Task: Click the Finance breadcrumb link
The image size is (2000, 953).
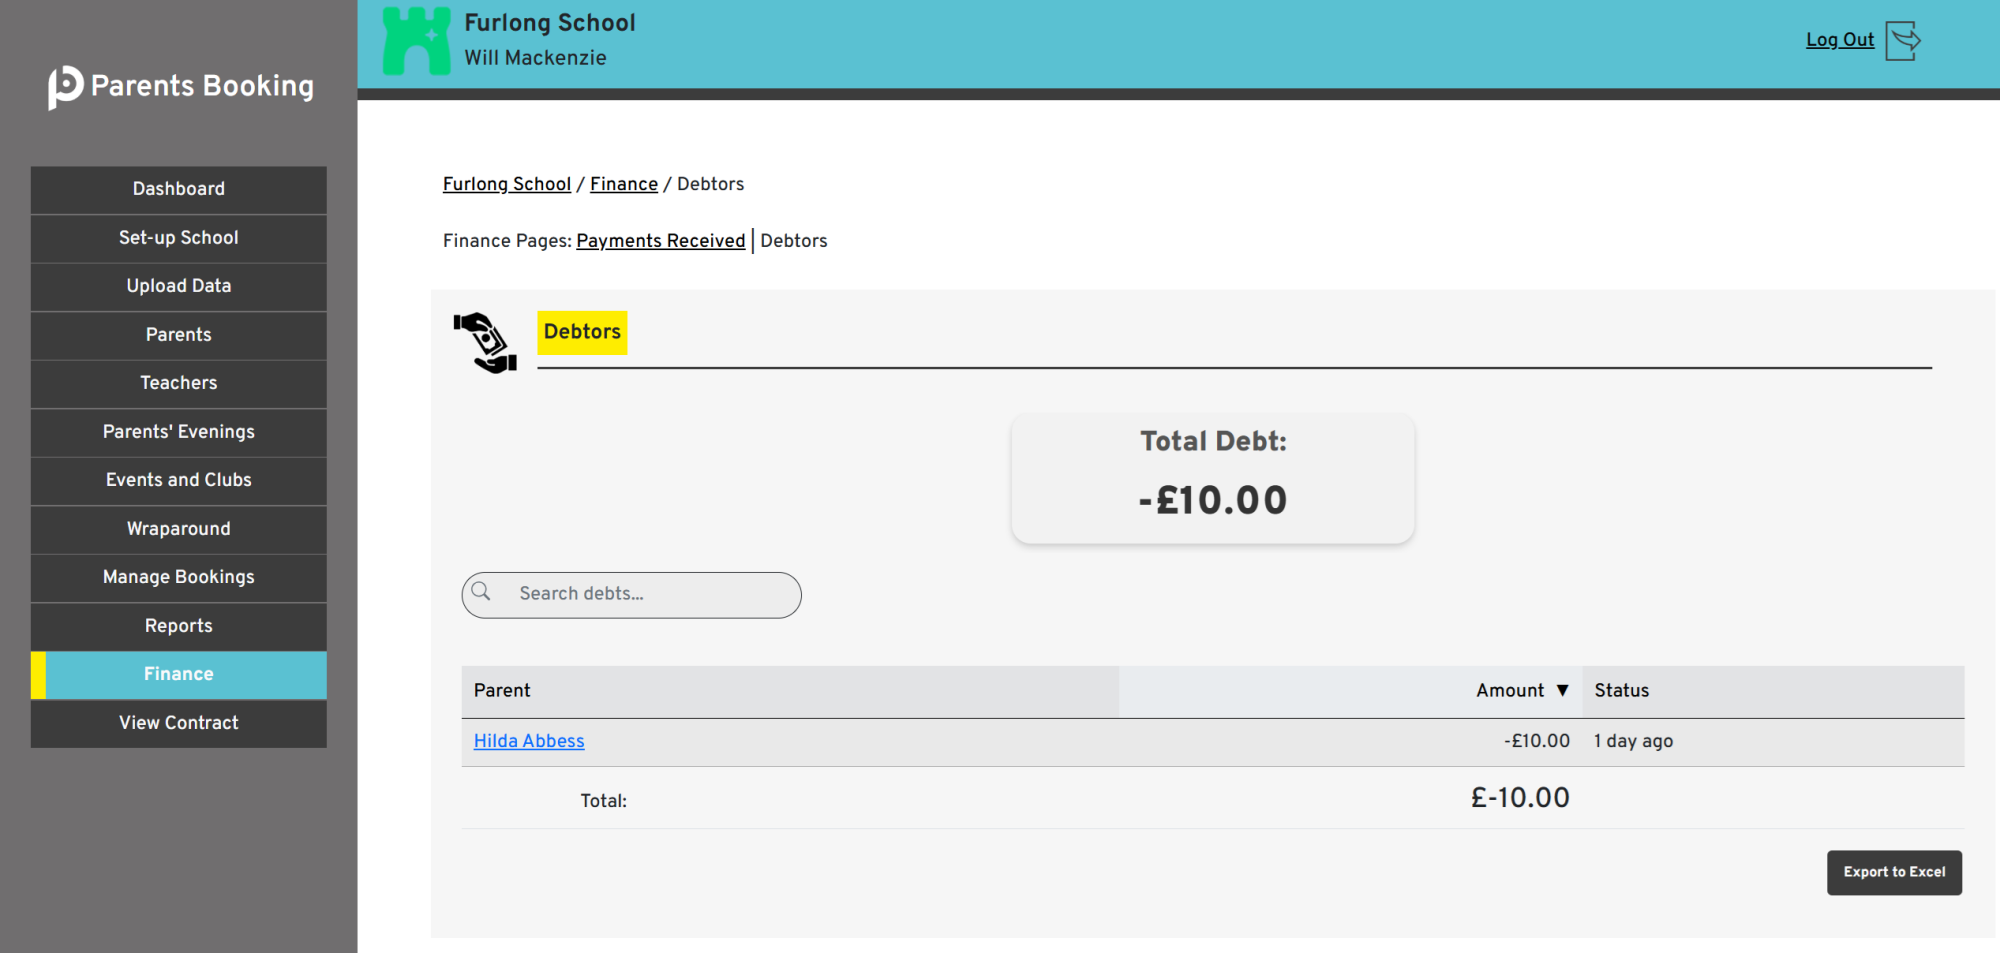Action: click(623, 184)
